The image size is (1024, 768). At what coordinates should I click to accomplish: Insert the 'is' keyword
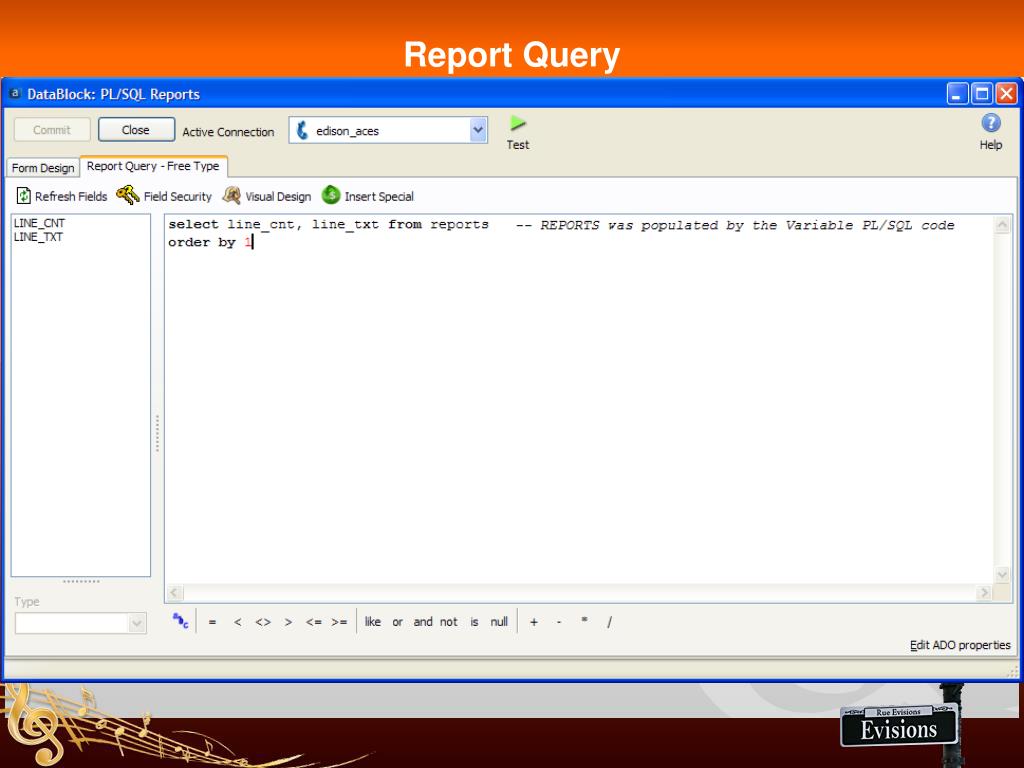pos(475,622)
